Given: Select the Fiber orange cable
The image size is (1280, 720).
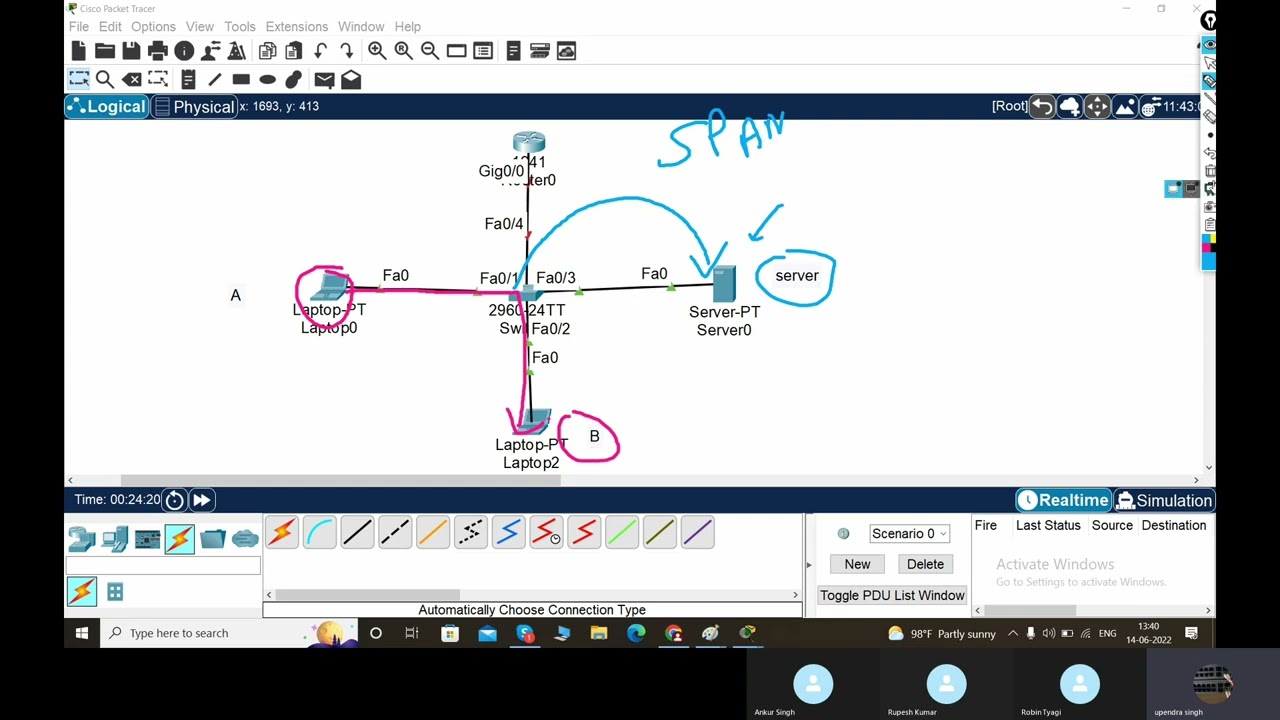Looking at the screenshot, I should pos(433,533).
